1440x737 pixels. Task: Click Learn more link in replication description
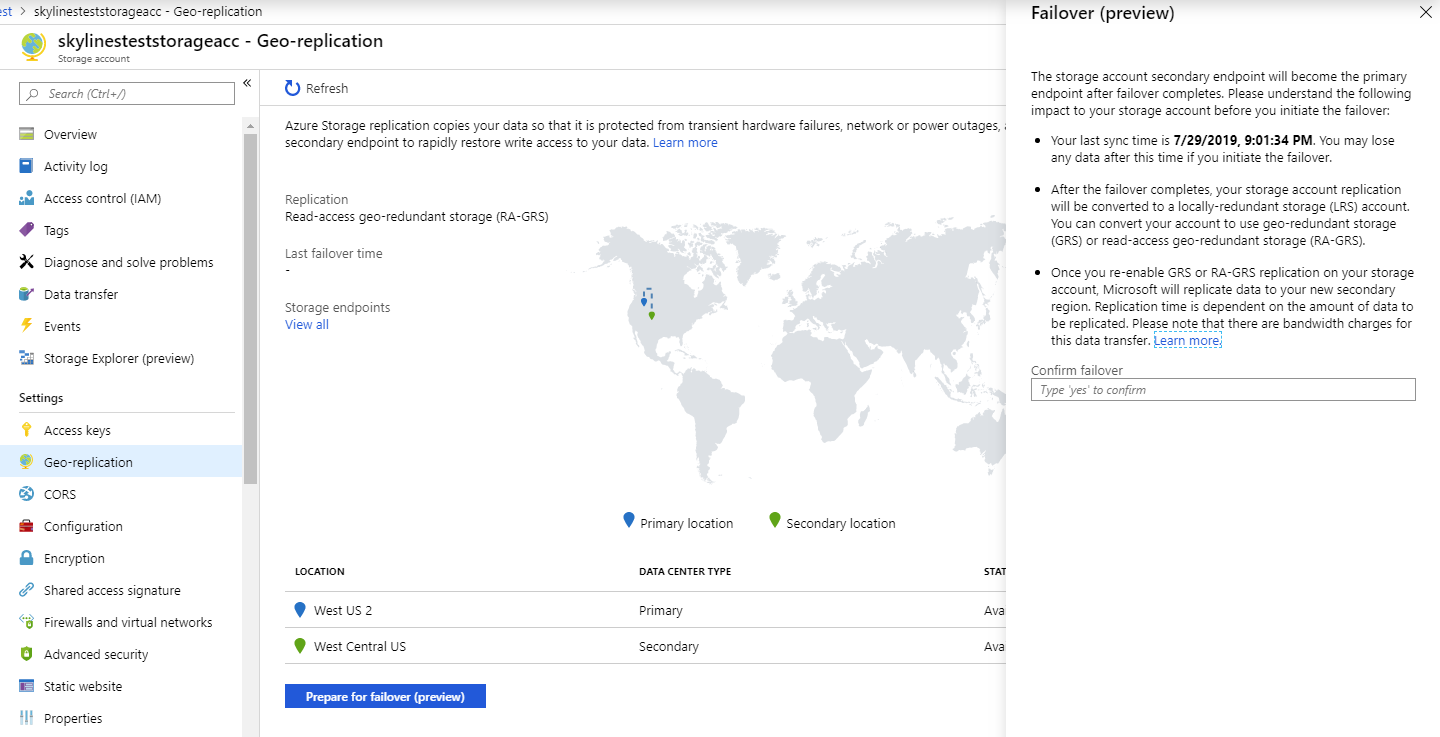pyautogui.click(x=685, y=142)
